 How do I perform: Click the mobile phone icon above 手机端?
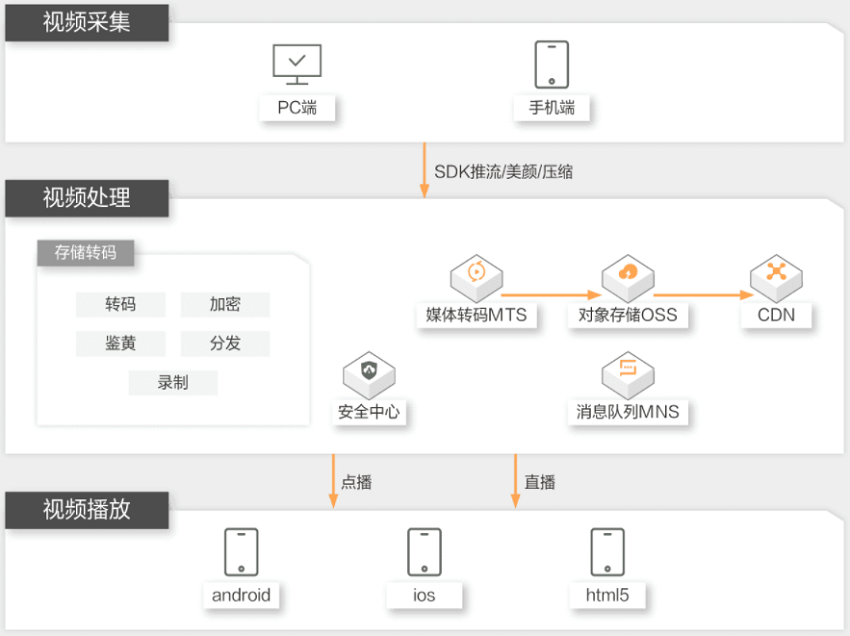point(551,65)
